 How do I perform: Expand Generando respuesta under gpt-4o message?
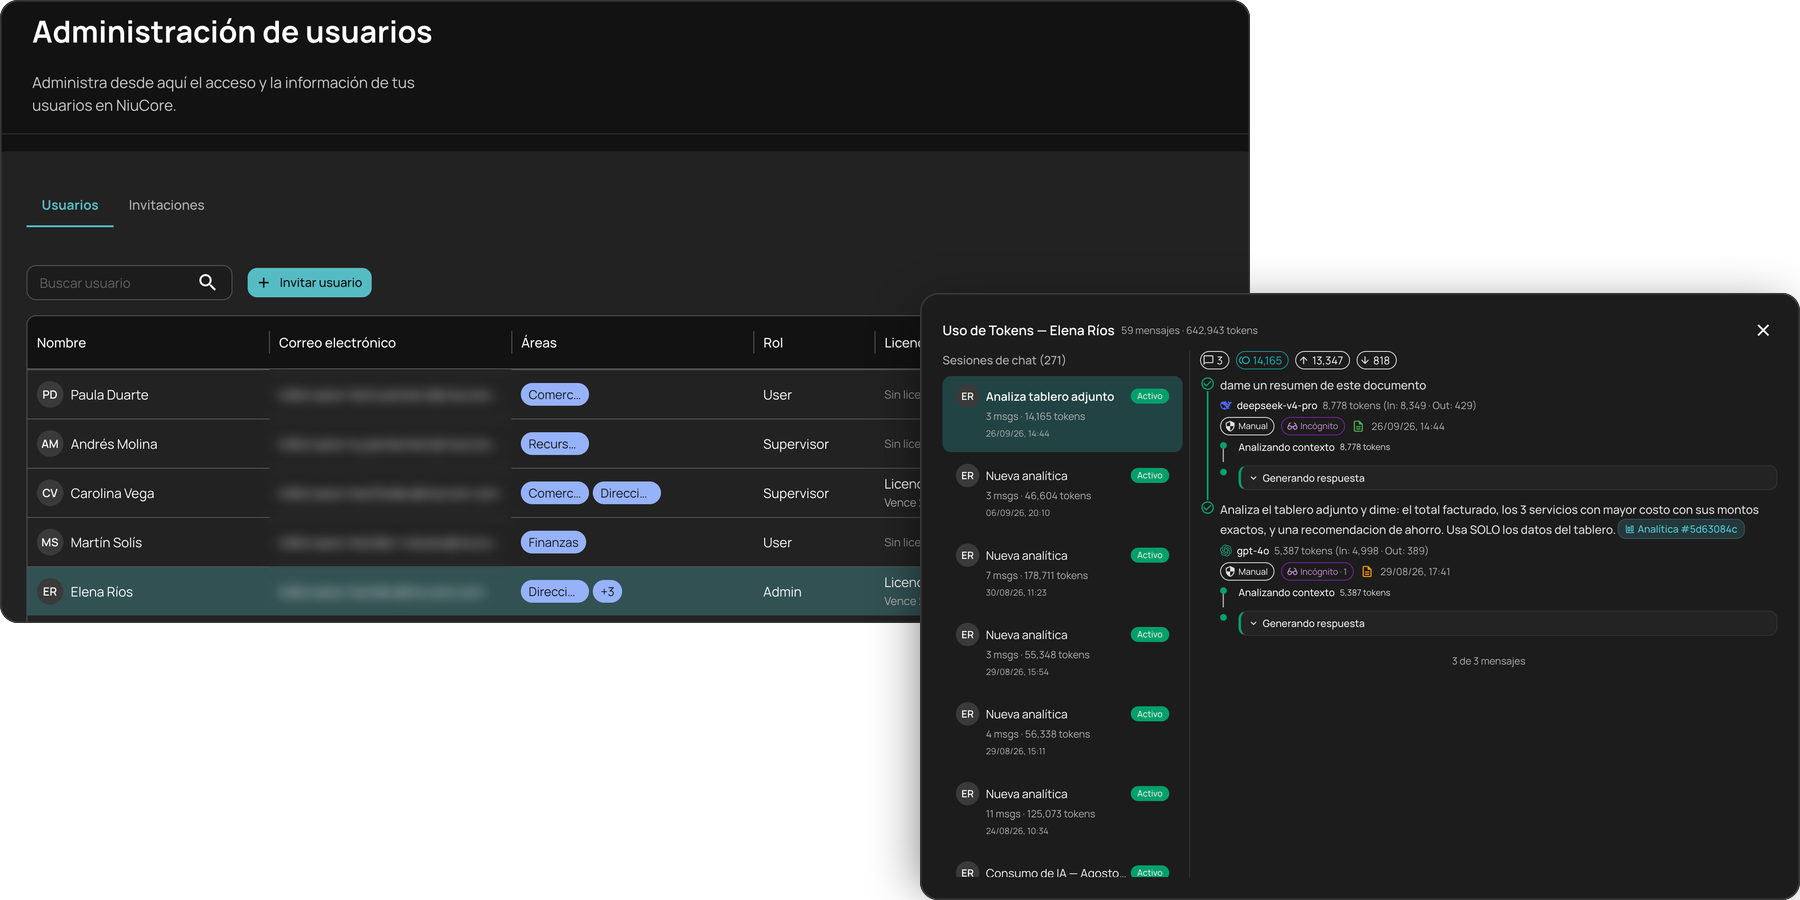click(1507, 623)
